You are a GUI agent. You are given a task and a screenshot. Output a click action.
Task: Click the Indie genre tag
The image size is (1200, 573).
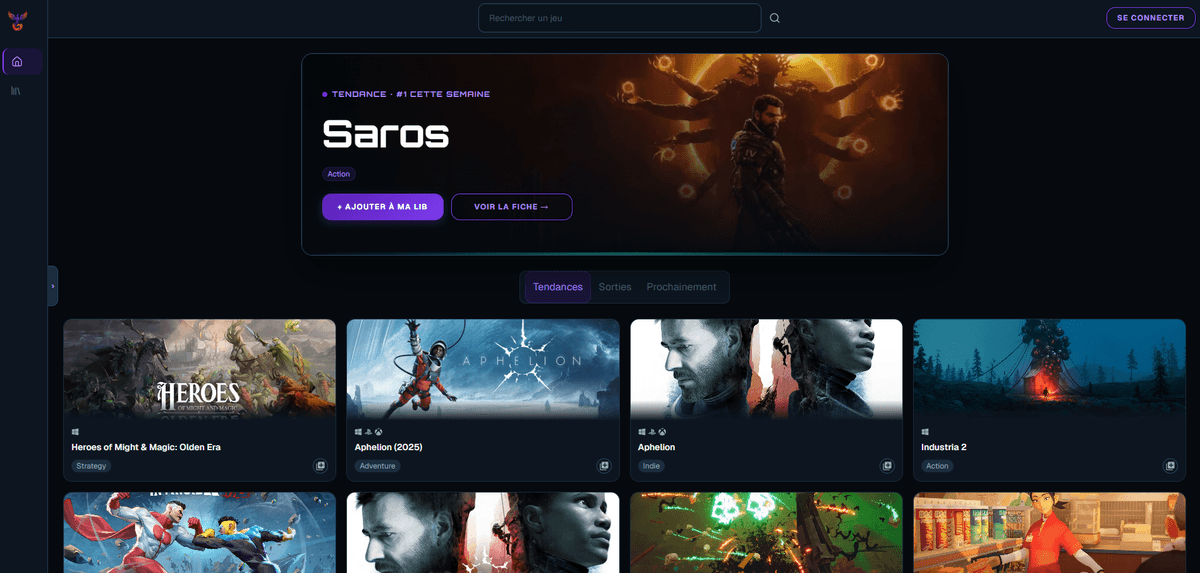coord(651,466)
